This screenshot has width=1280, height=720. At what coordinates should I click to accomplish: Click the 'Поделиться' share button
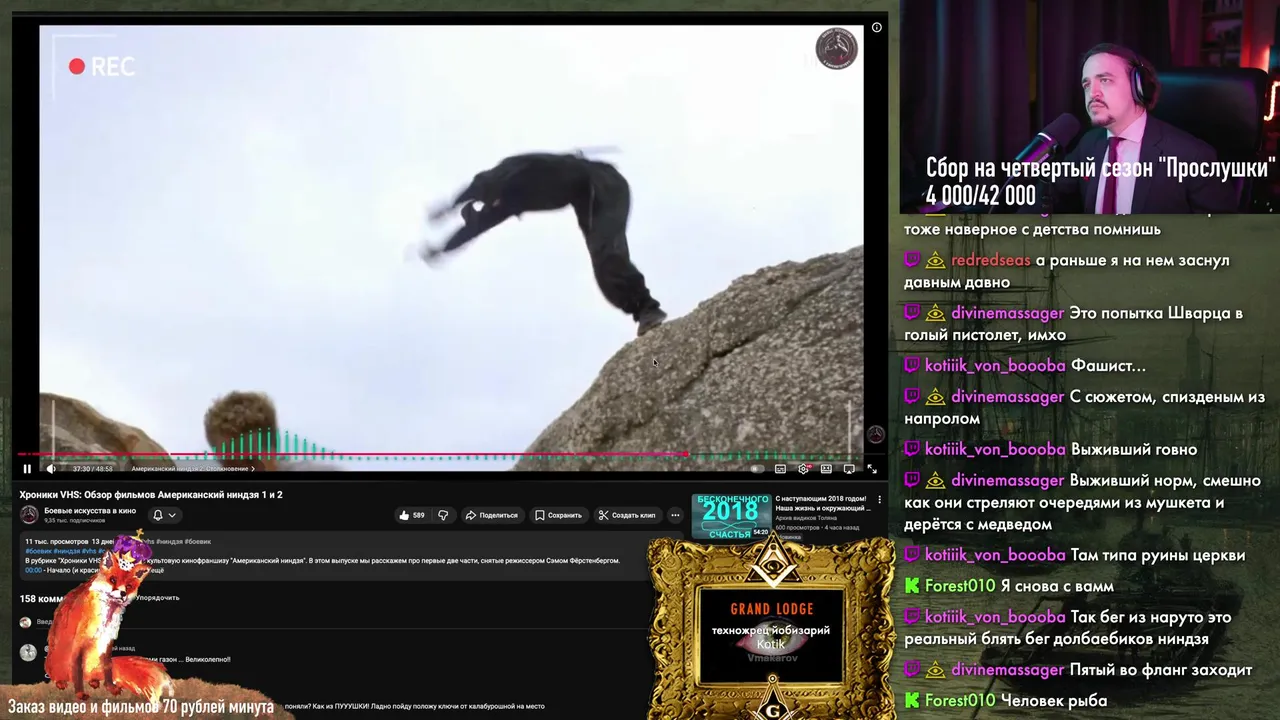coord(492,515)
